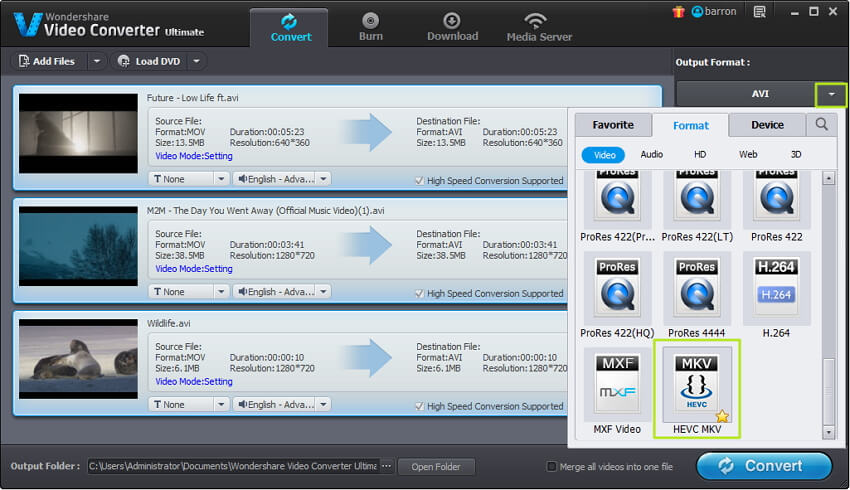Click the output folder path field
850x490 pixels.
point(233,466)
